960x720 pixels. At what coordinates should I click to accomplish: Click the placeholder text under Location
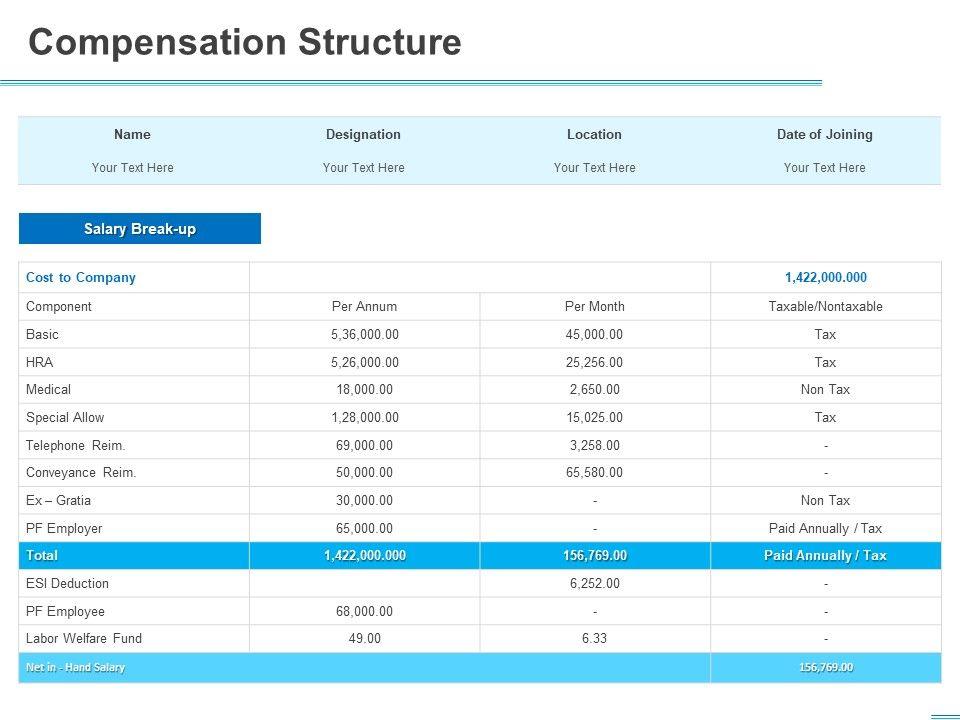pos(594,168)
